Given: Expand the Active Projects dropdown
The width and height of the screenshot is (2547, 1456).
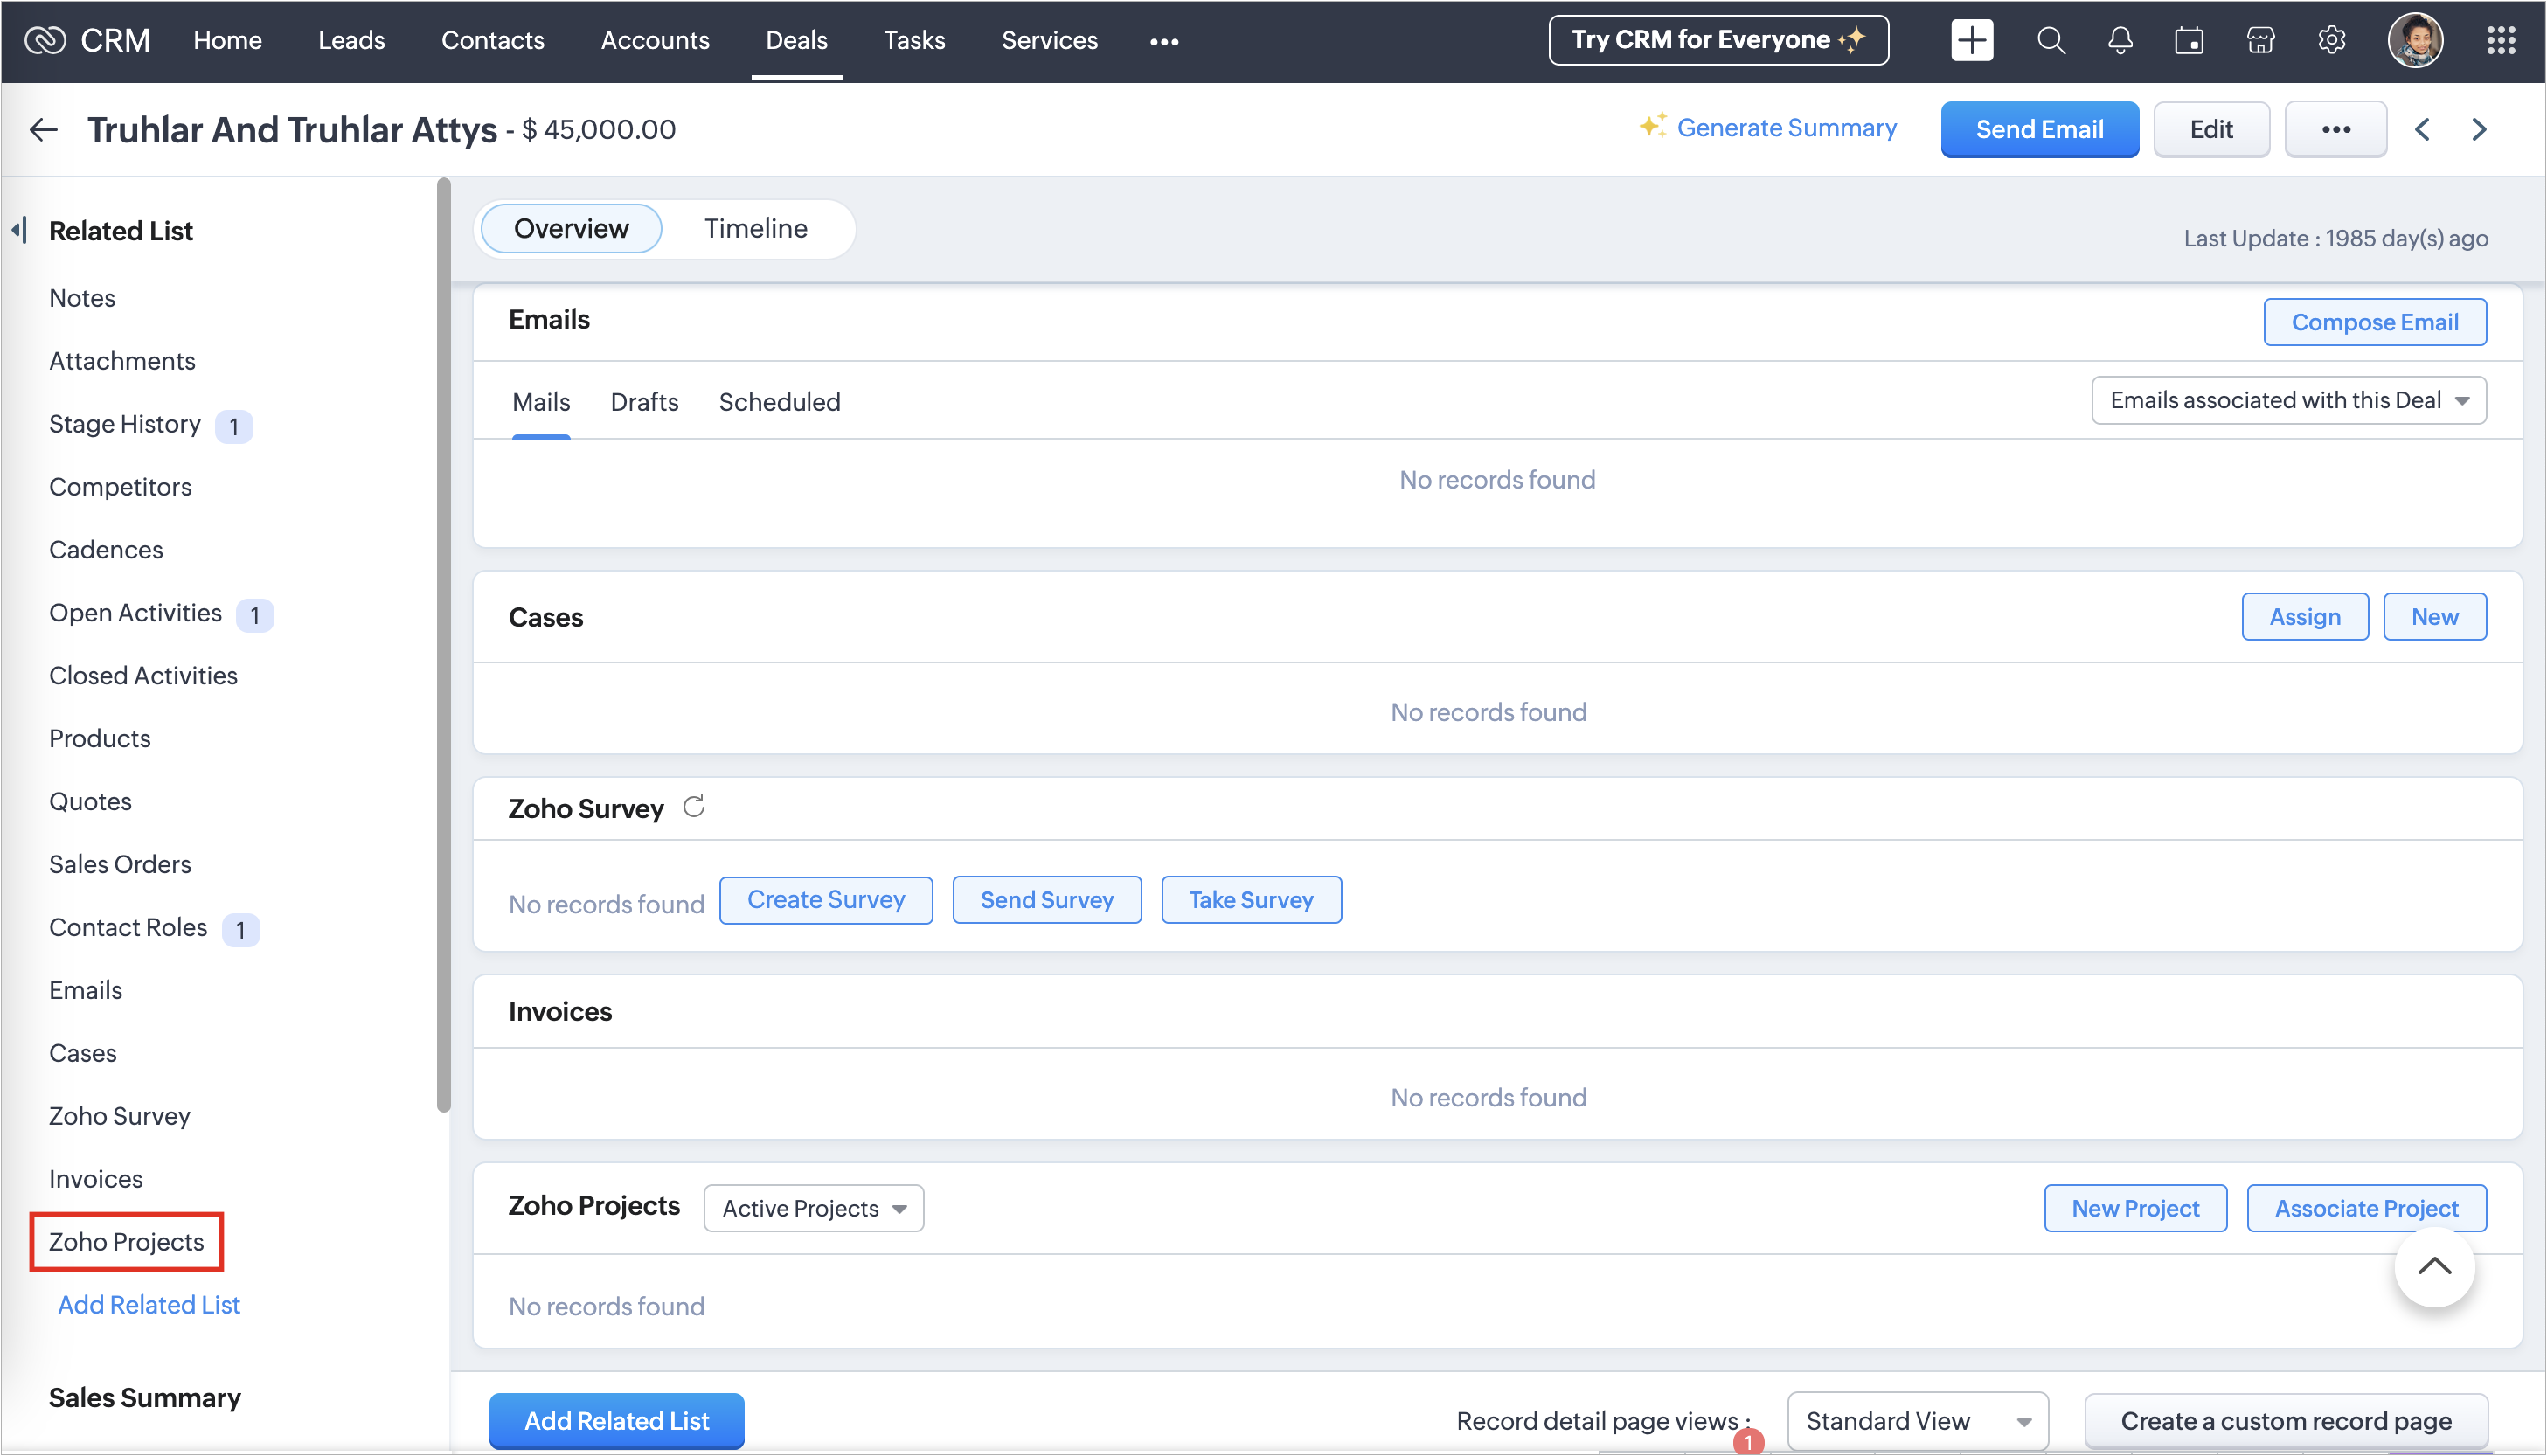Looking at the screenshot, I should pyautogui.click(x=813, y=1208).
